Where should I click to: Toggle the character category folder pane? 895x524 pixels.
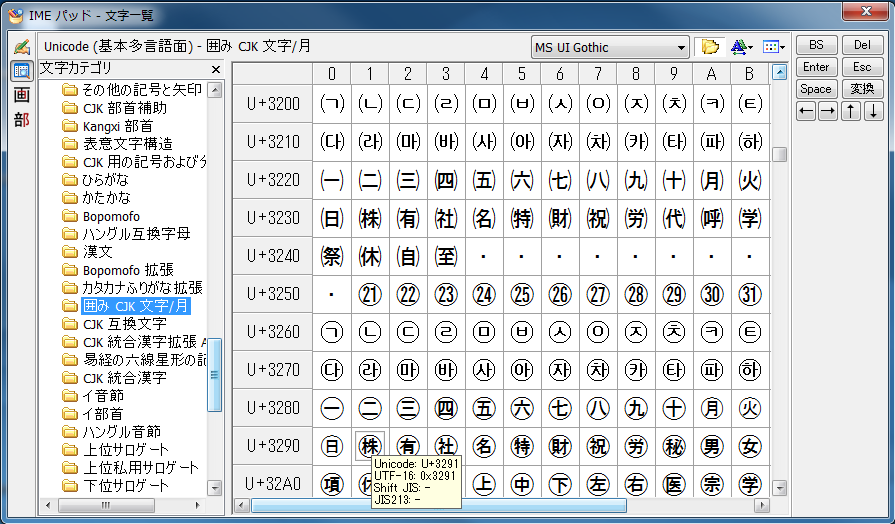[710, 47]
